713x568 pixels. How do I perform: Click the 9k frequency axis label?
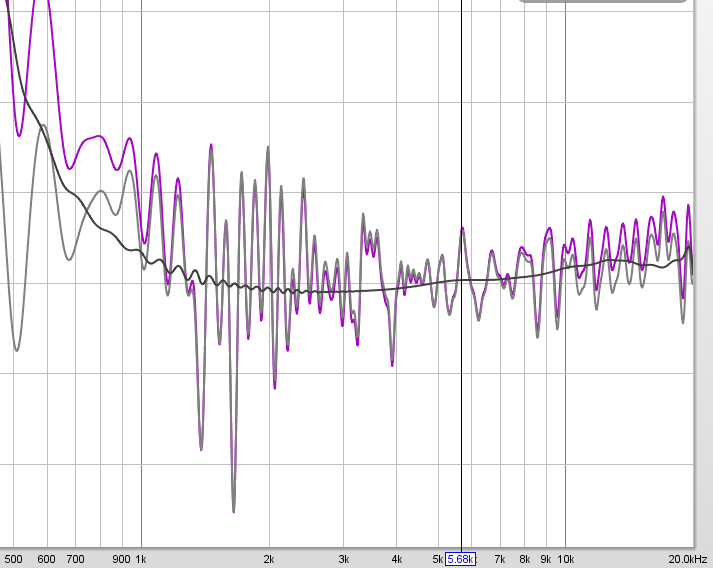pos(546,559)
